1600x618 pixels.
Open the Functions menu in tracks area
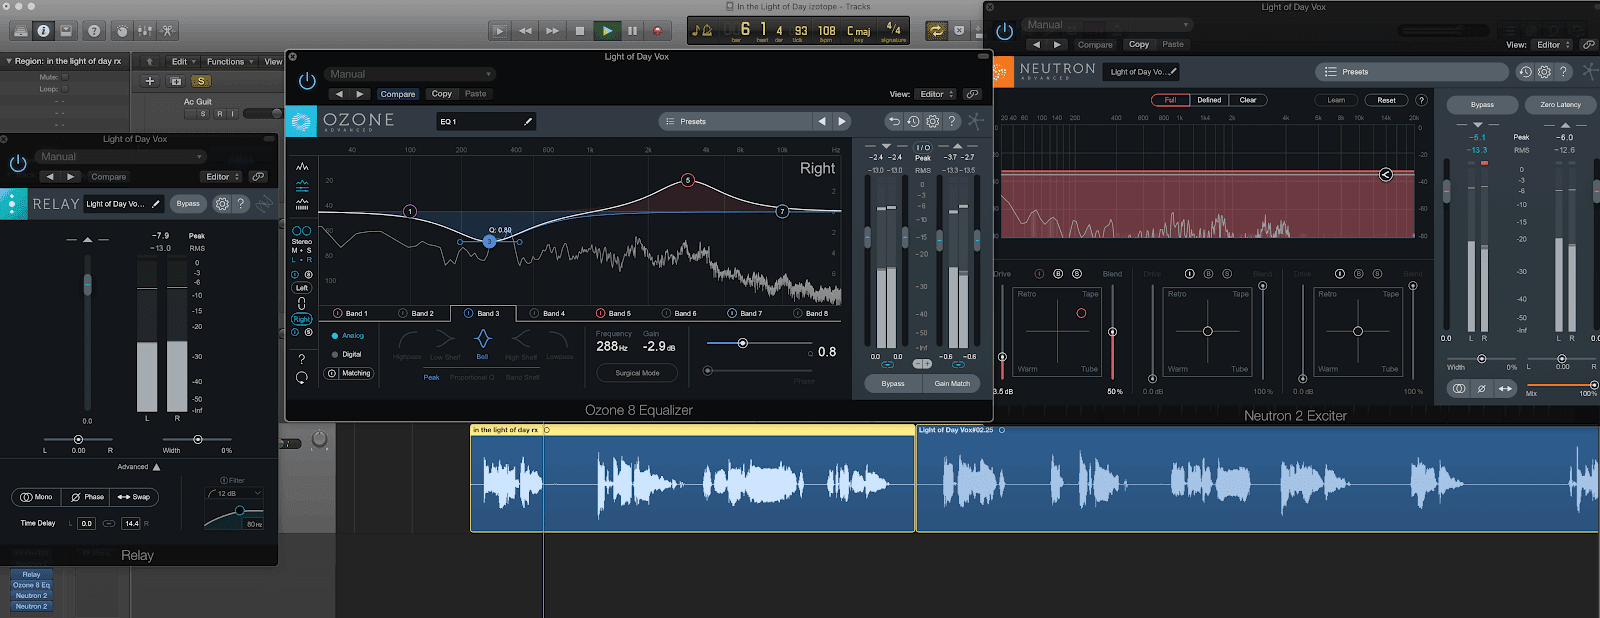[230, 62]
